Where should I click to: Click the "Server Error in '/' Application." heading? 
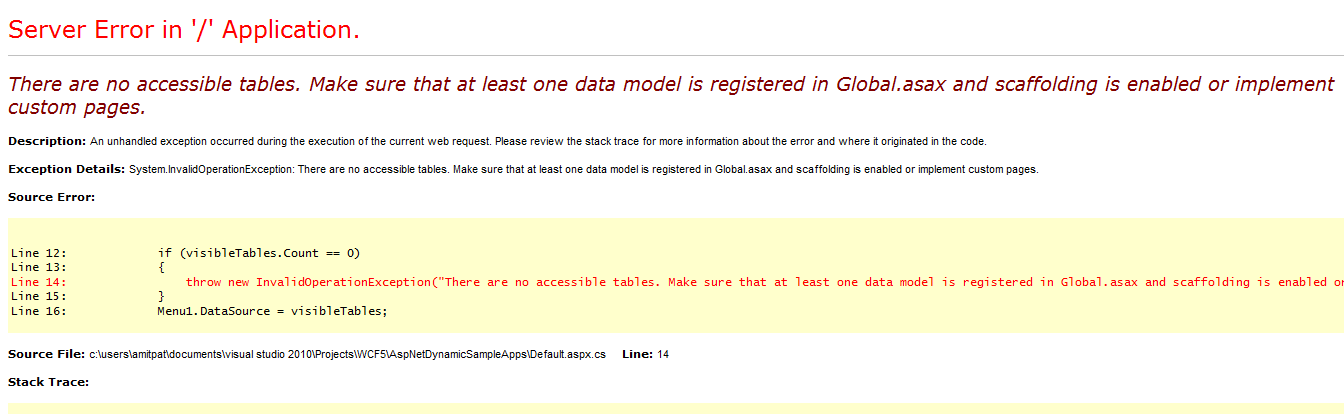tap(184, 30)
